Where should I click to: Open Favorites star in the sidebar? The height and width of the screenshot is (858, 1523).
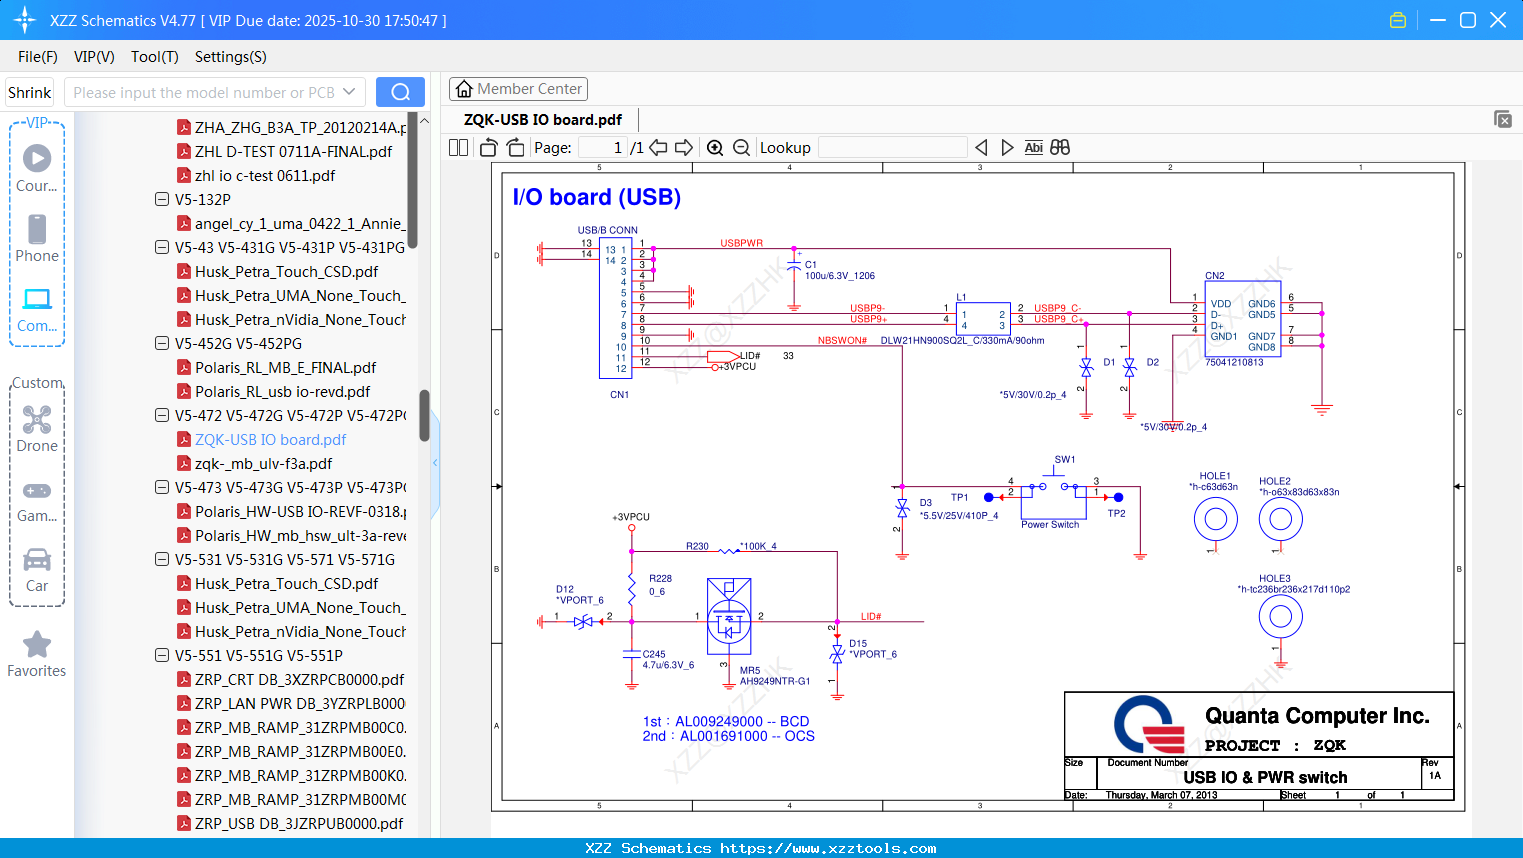pyautogui.click(x=37, y=654)
